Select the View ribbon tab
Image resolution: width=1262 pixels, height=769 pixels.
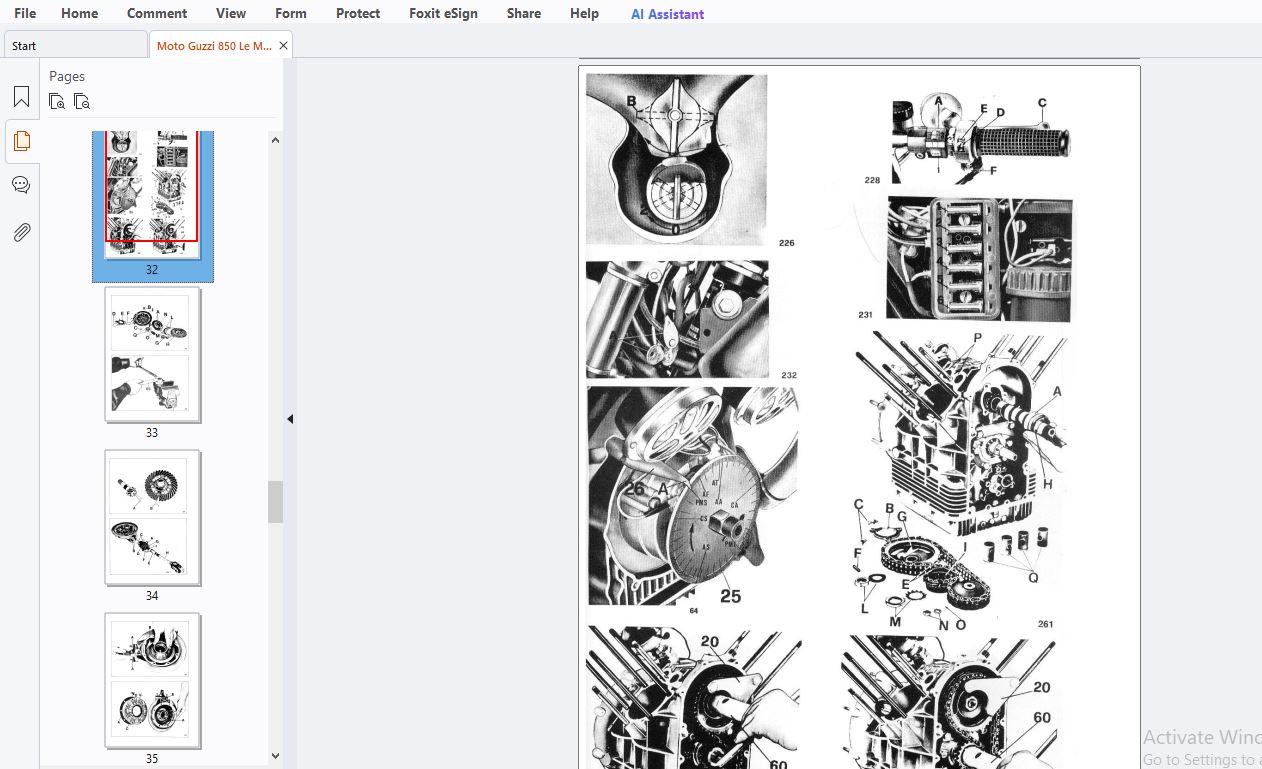[231, 13]
